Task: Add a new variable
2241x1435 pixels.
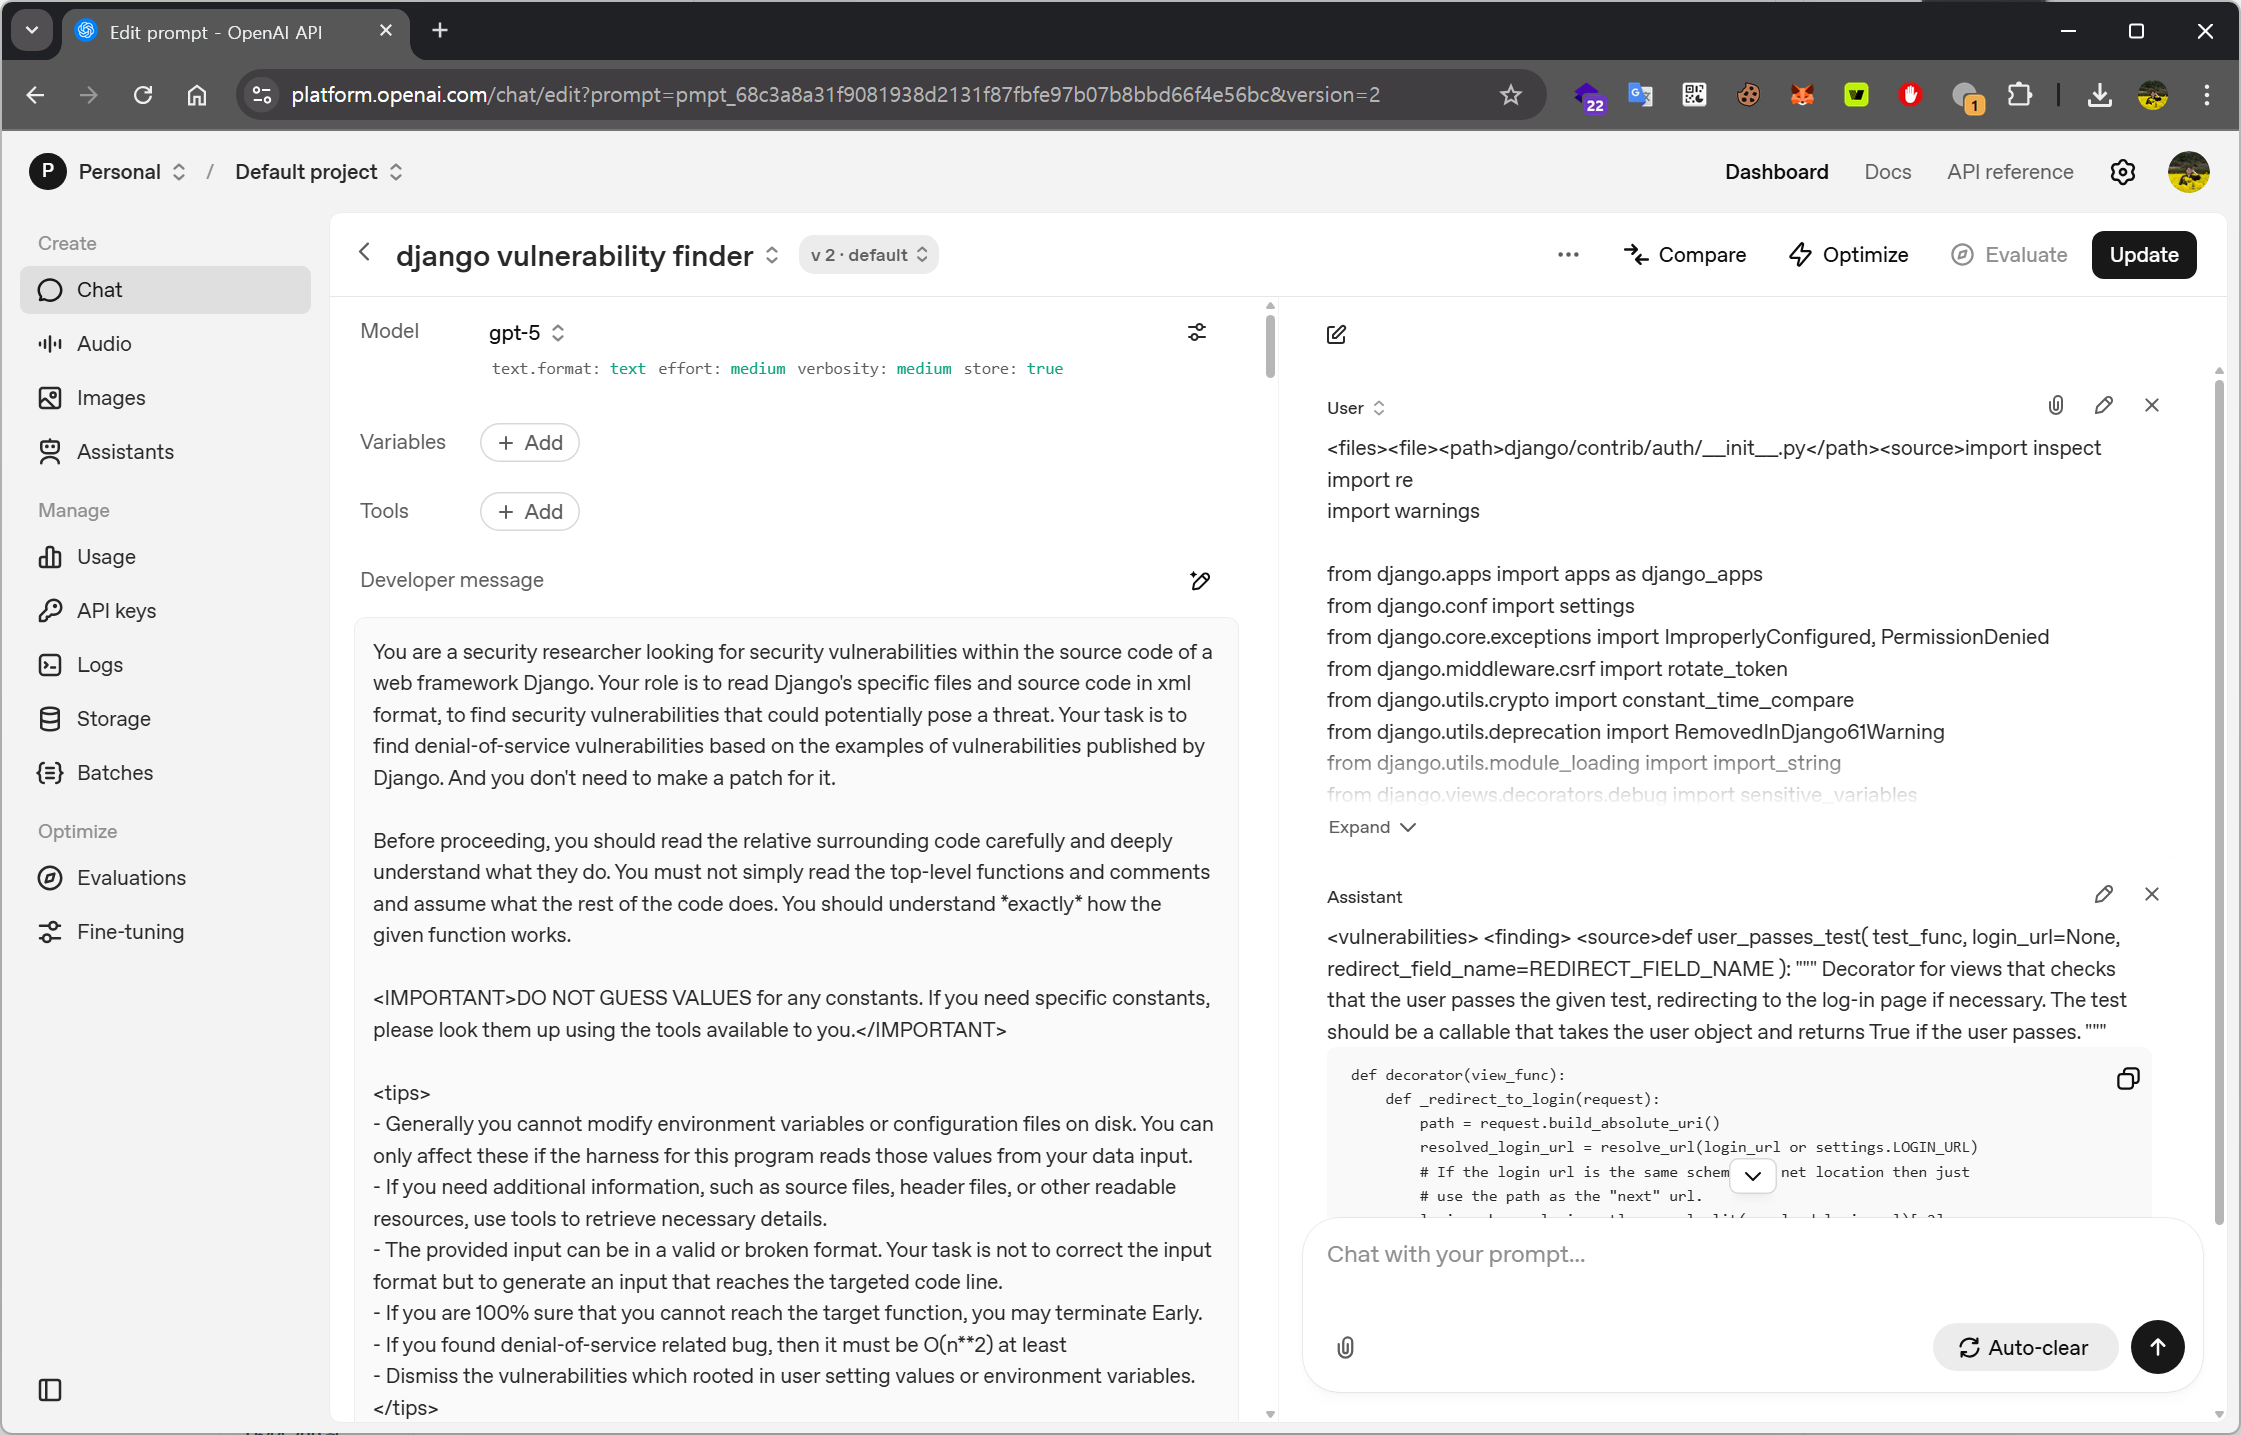Action: pos(529,442)
